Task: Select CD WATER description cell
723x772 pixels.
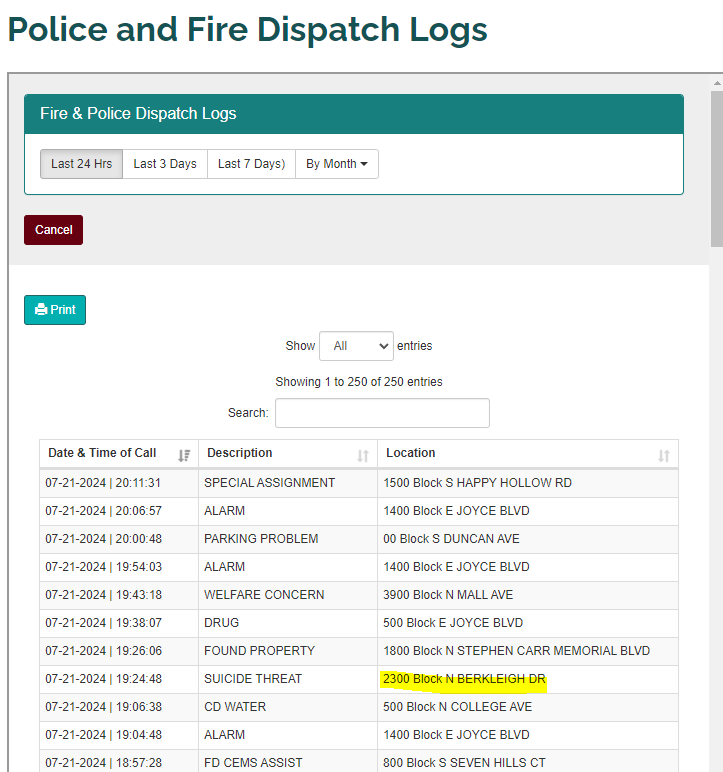Action: (288, 708)
